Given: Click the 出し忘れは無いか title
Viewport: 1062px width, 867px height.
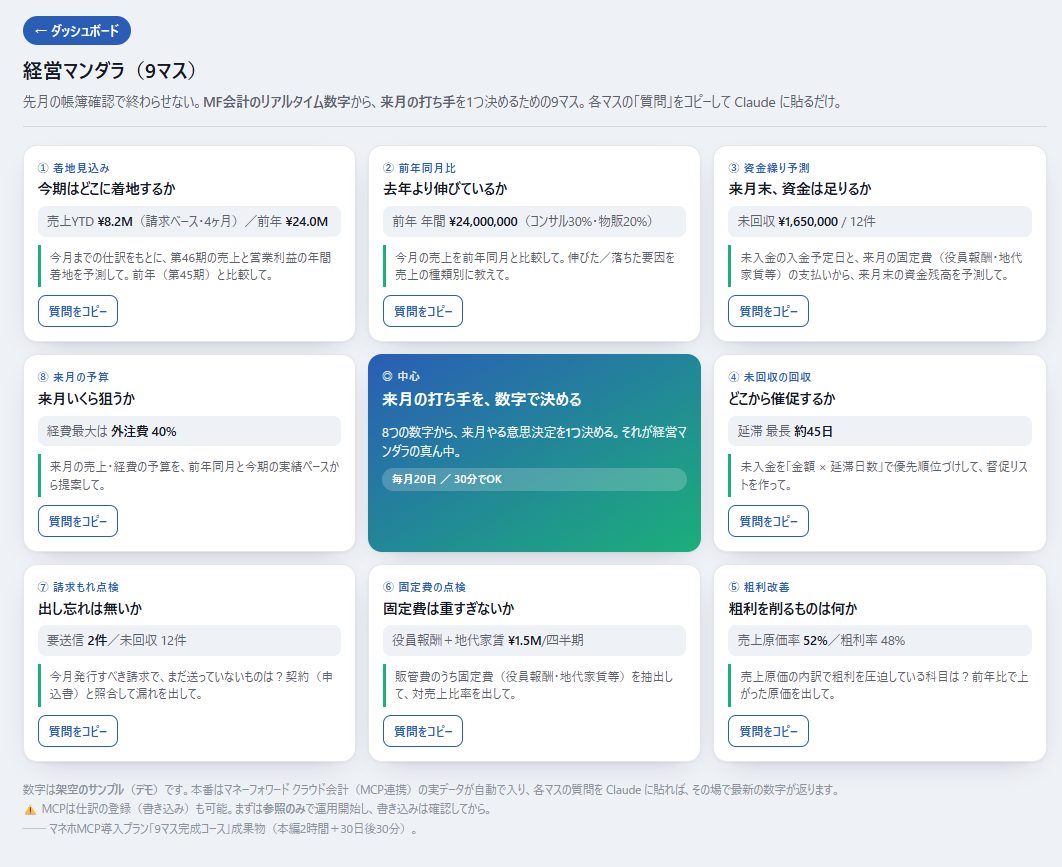Looking at the screenshot, I should 90,609.
